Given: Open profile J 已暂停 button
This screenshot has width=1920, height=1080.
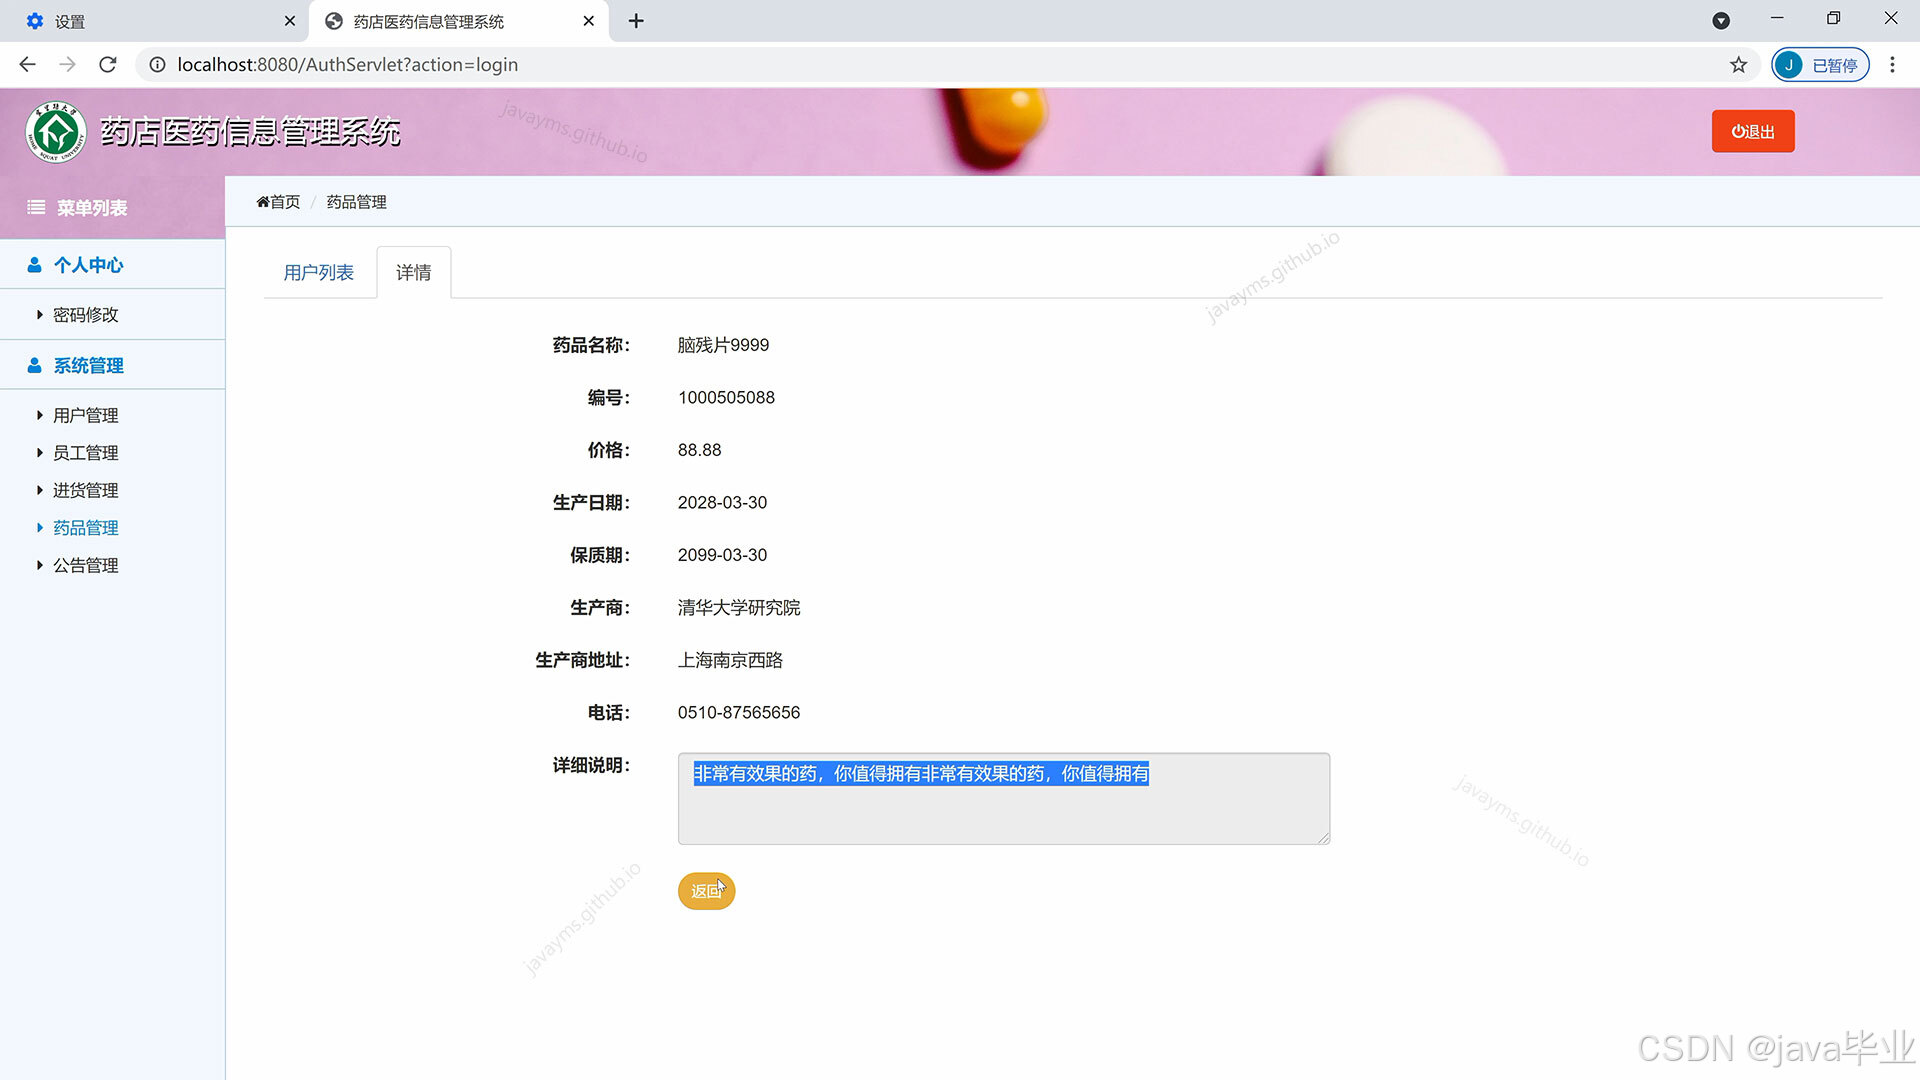Looking at the screenshot, I should 1820,65.
